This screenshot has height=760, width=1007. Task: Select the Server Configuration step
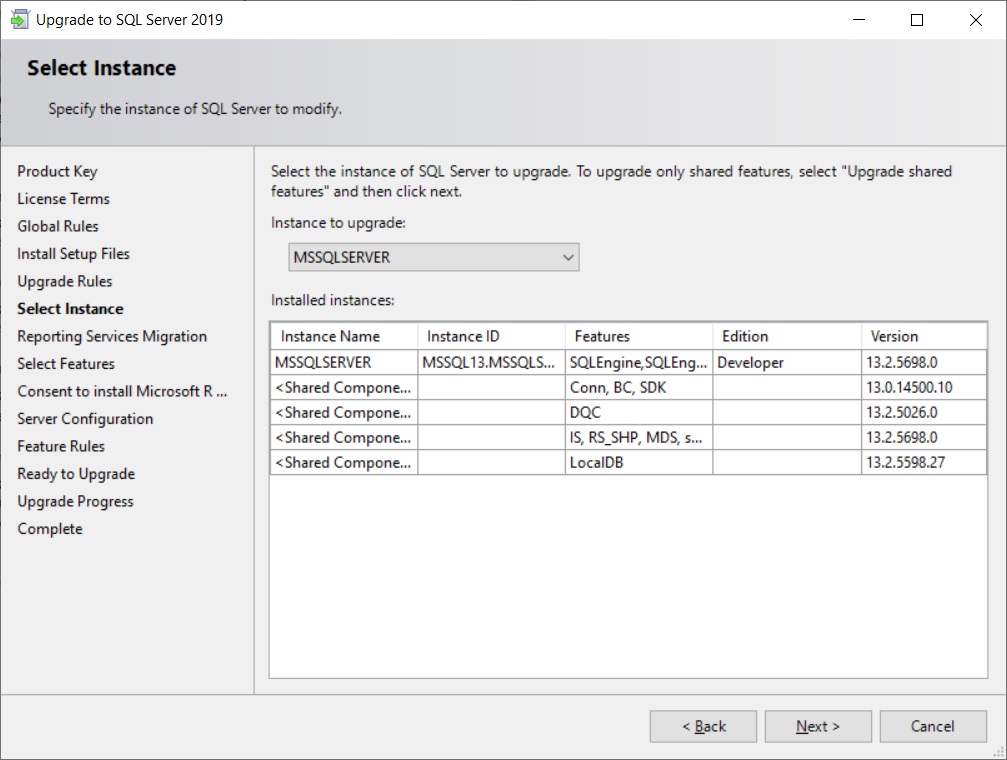pos(85,419)
